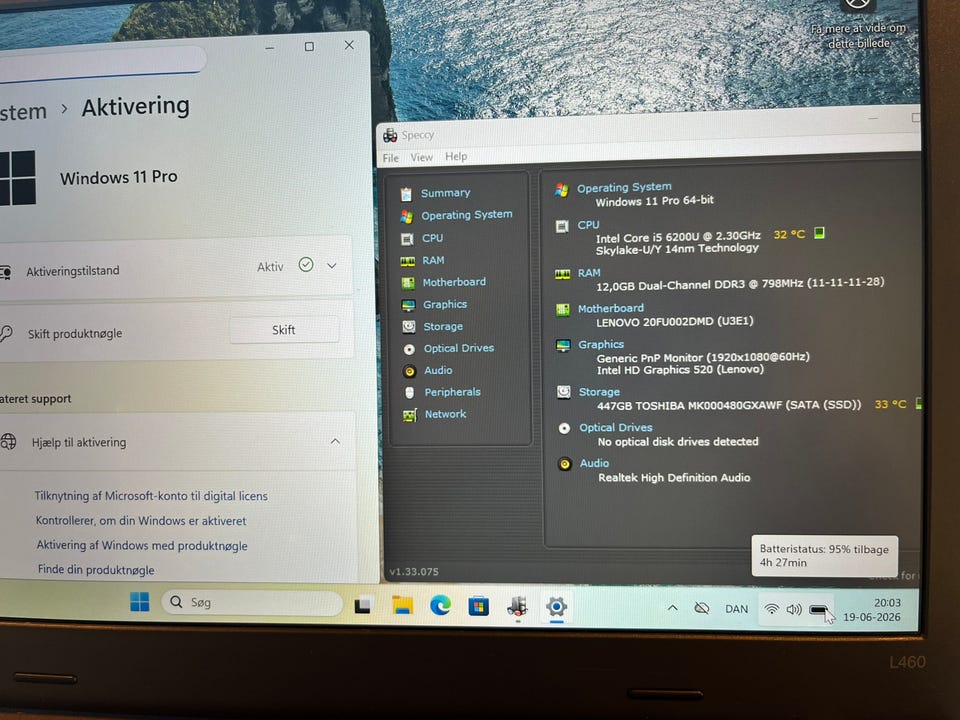960x720 pixels.
Task: Click the Peripherals mouse icon in sidebar
Action: tap(410, 393)
